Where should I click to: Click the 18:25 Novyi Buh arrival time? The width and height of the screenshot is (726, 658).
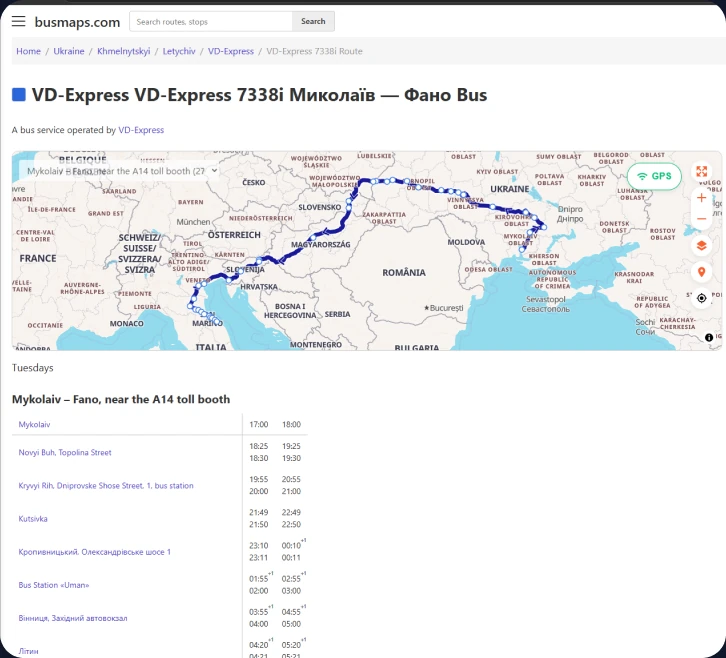tap(258, 446)
